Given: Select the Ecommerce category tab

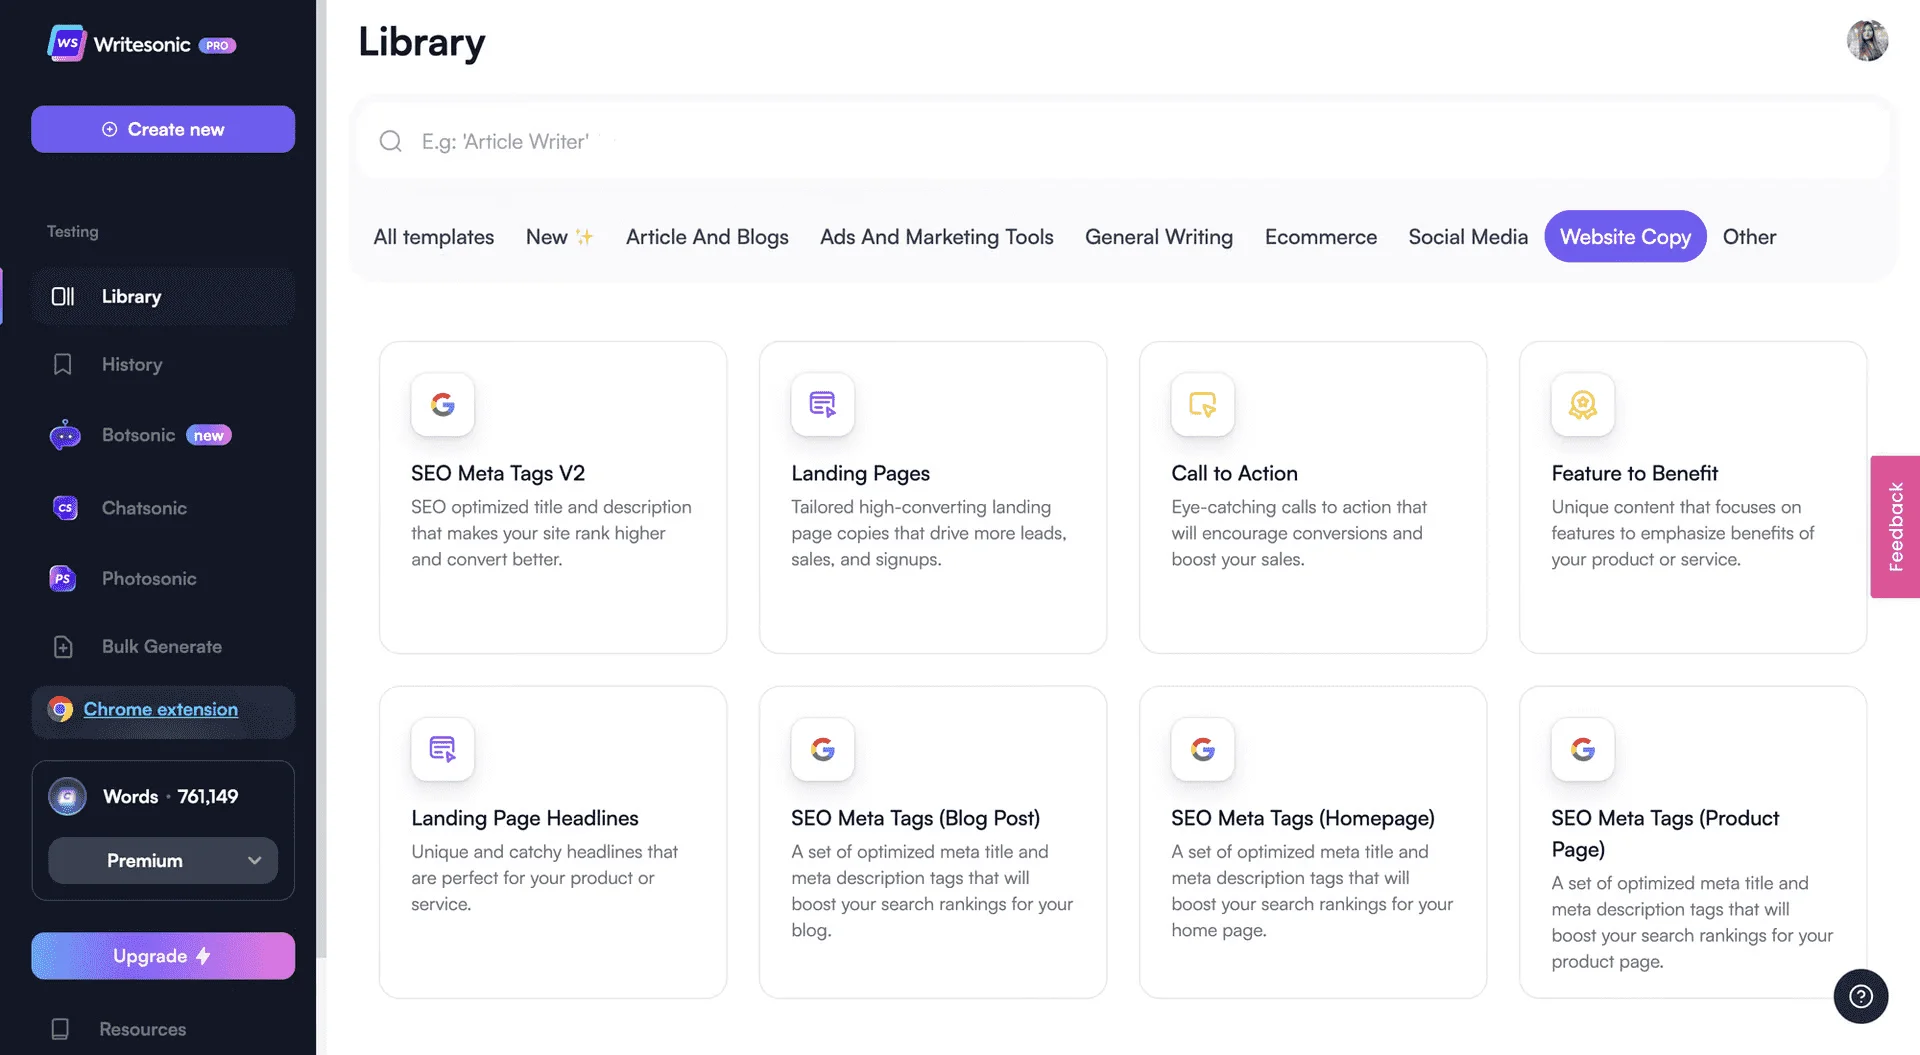Looking at the screenshot, I should [x=1320, y=237].
